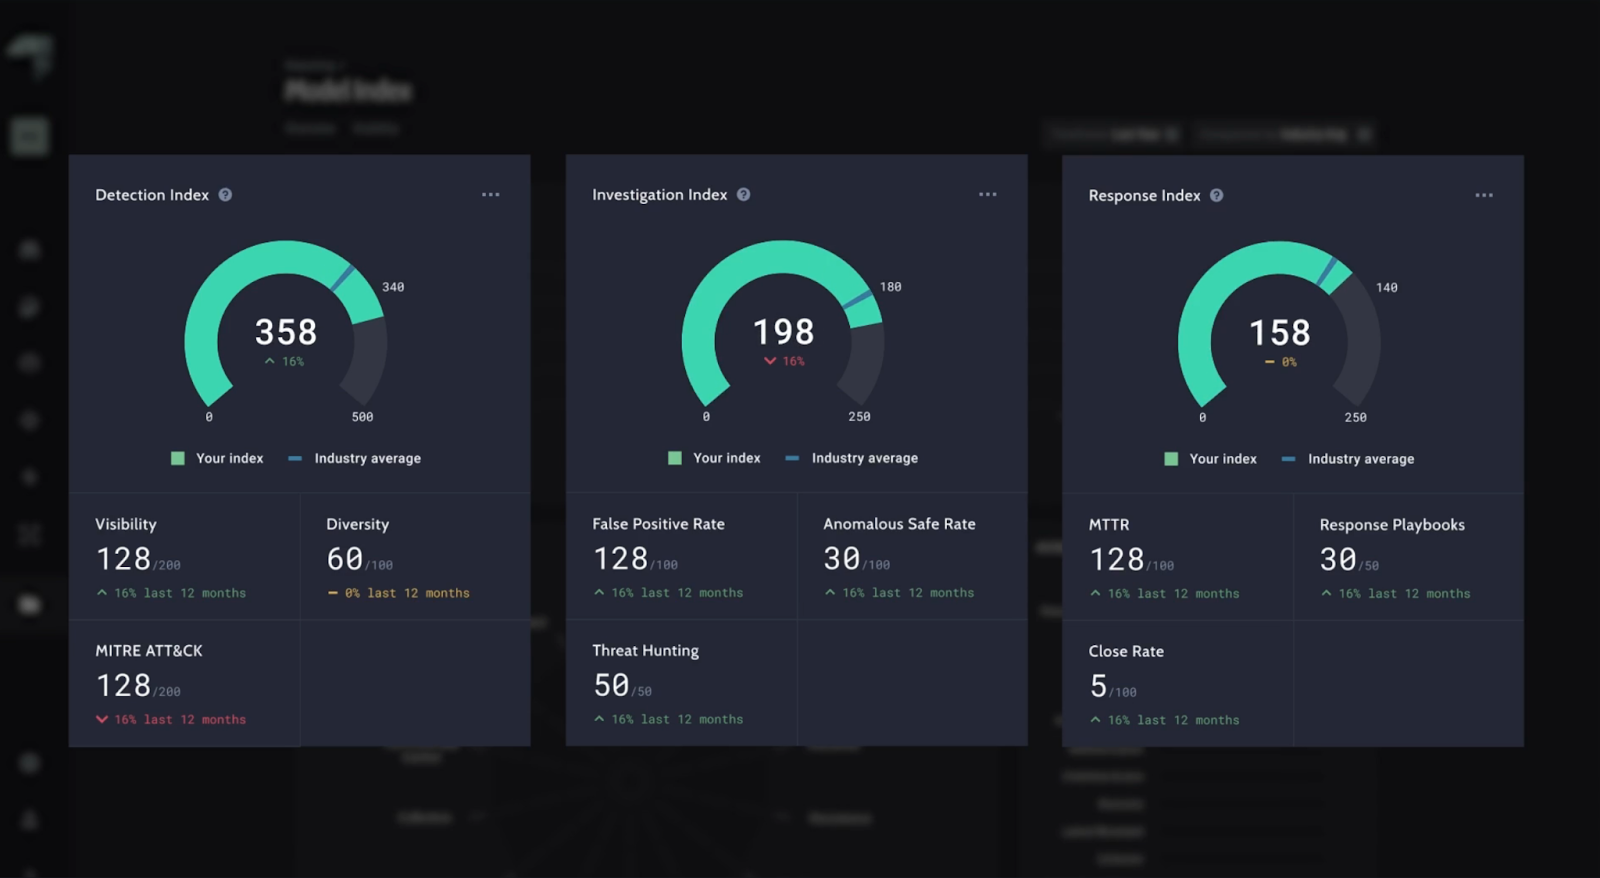The image size is (1600, 878).
Task: Open the Detection Index three-dot menu
Action: 490,195
